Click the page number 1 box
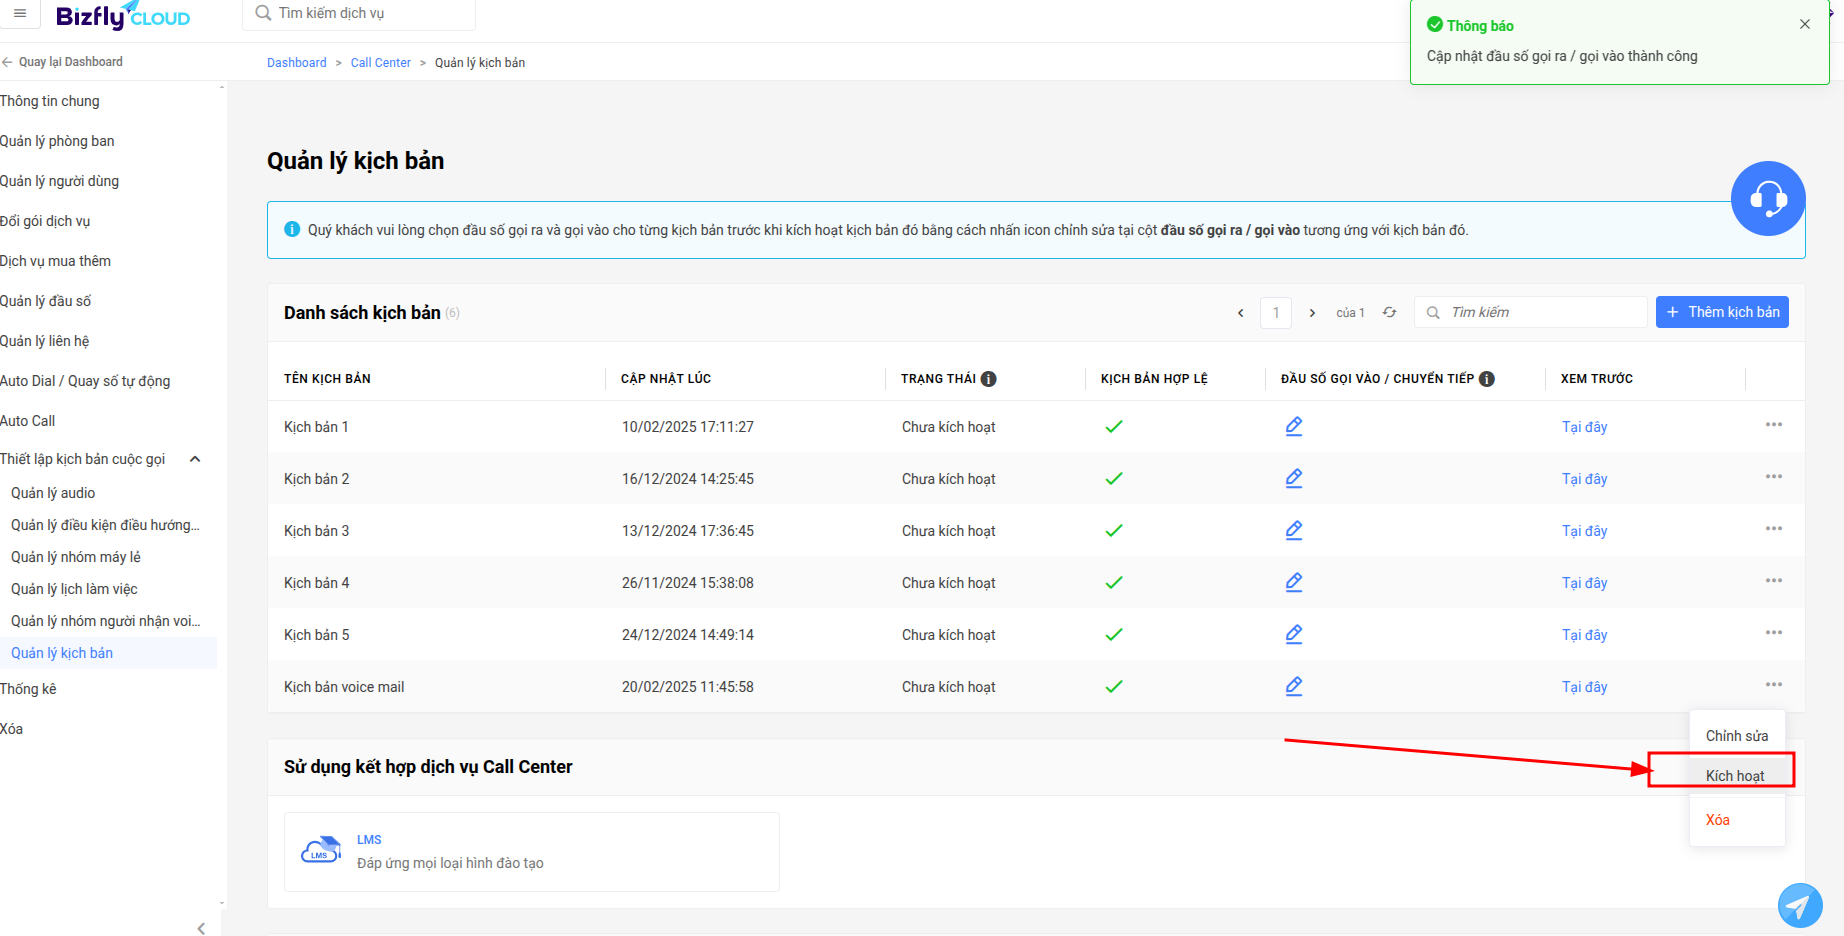1844x936 pixels. (1276, 313)
